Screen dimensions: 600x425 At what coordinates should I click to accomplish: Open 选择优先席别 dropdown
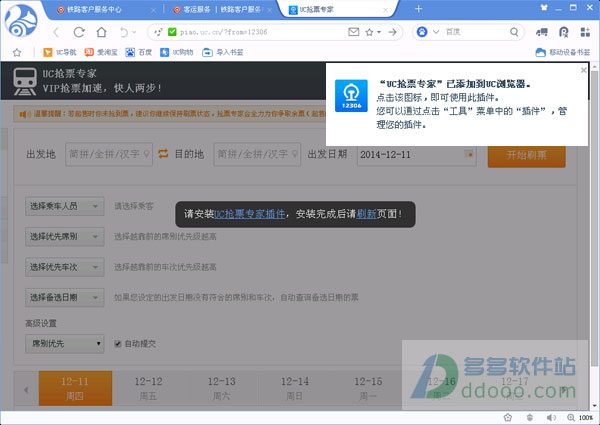(64, 236)
